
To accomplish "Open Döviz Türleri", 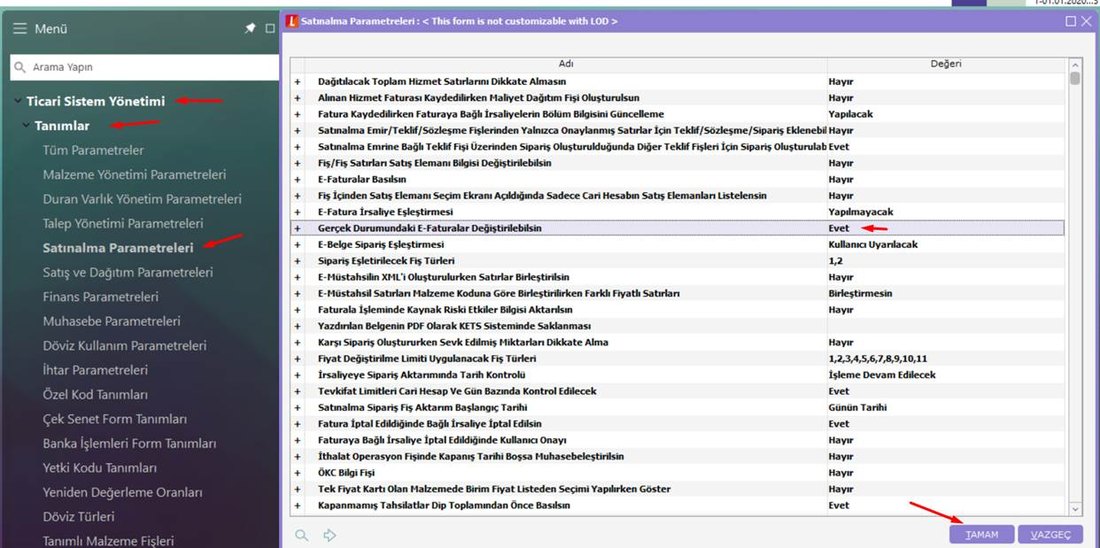I will pos(79,516).
